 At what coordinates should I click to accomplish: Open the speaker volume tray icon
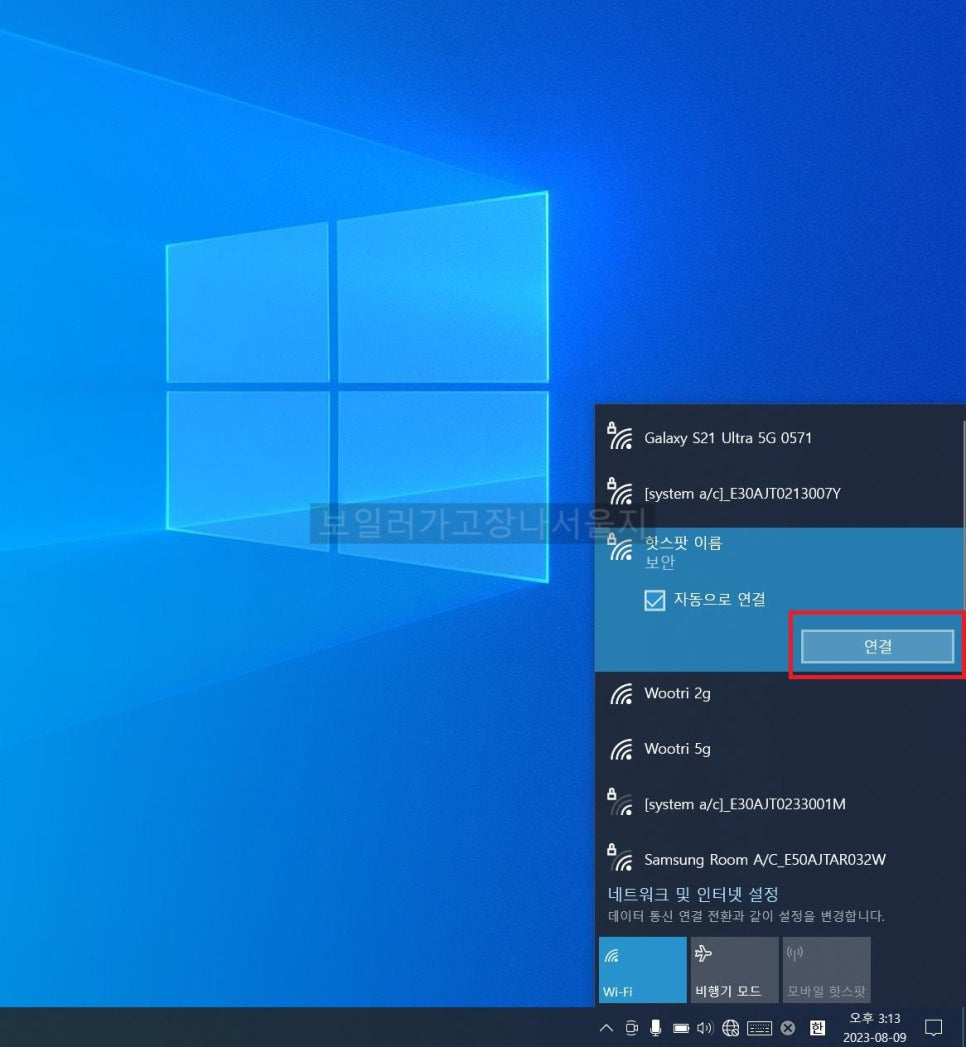(x=705, y=1028)
